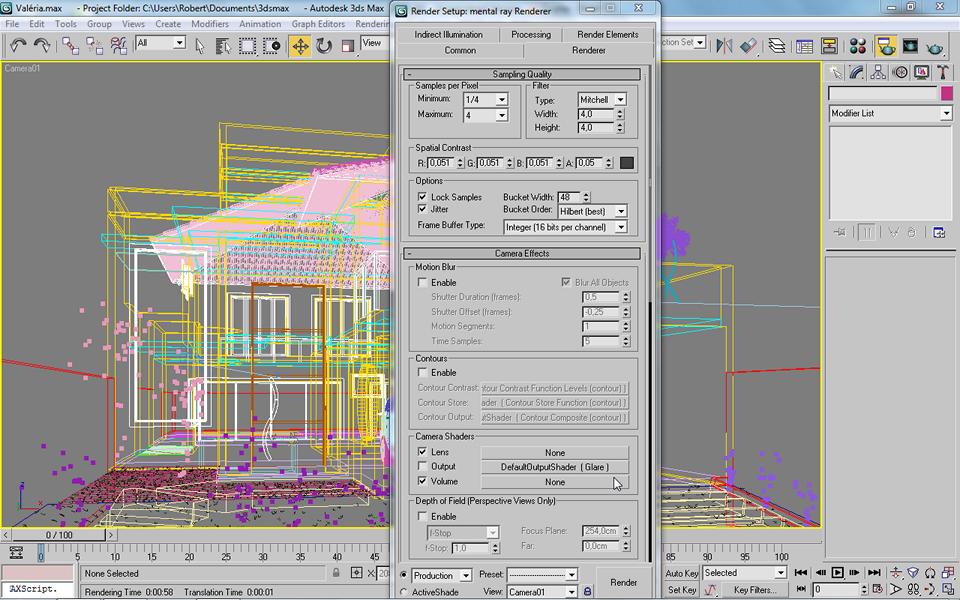Click the Render button
Viewport: 960px width, 600px height.
point(622,581)
